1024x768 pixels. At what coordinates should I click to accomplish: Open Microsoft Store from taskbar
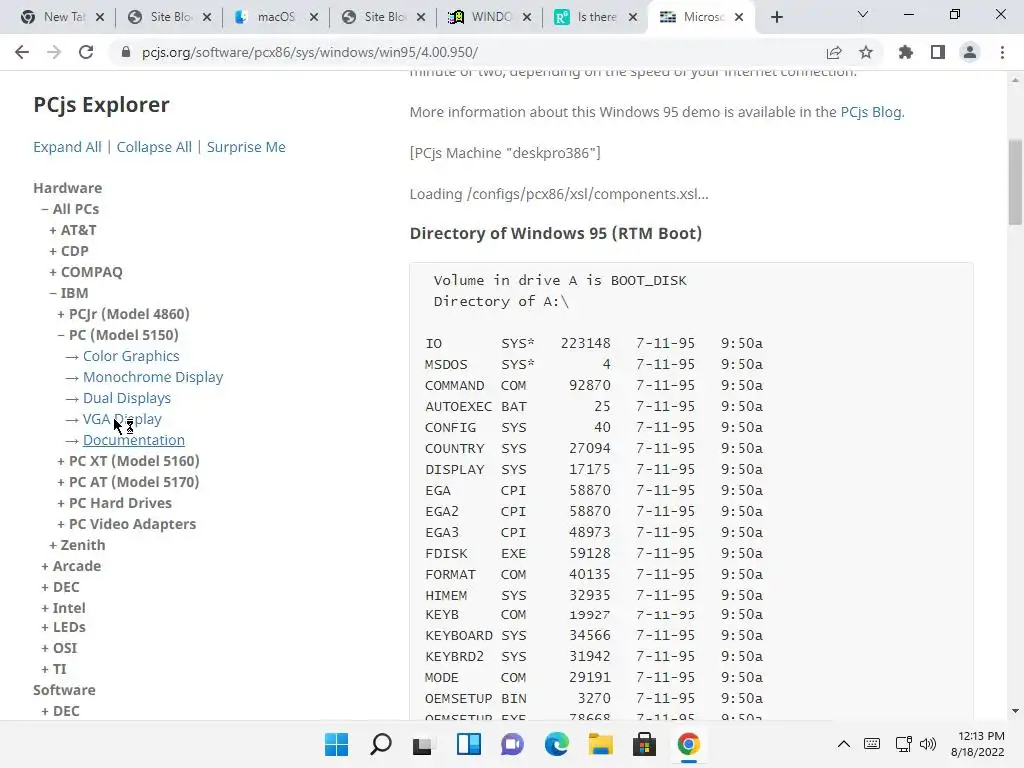(x=645, y=744)
